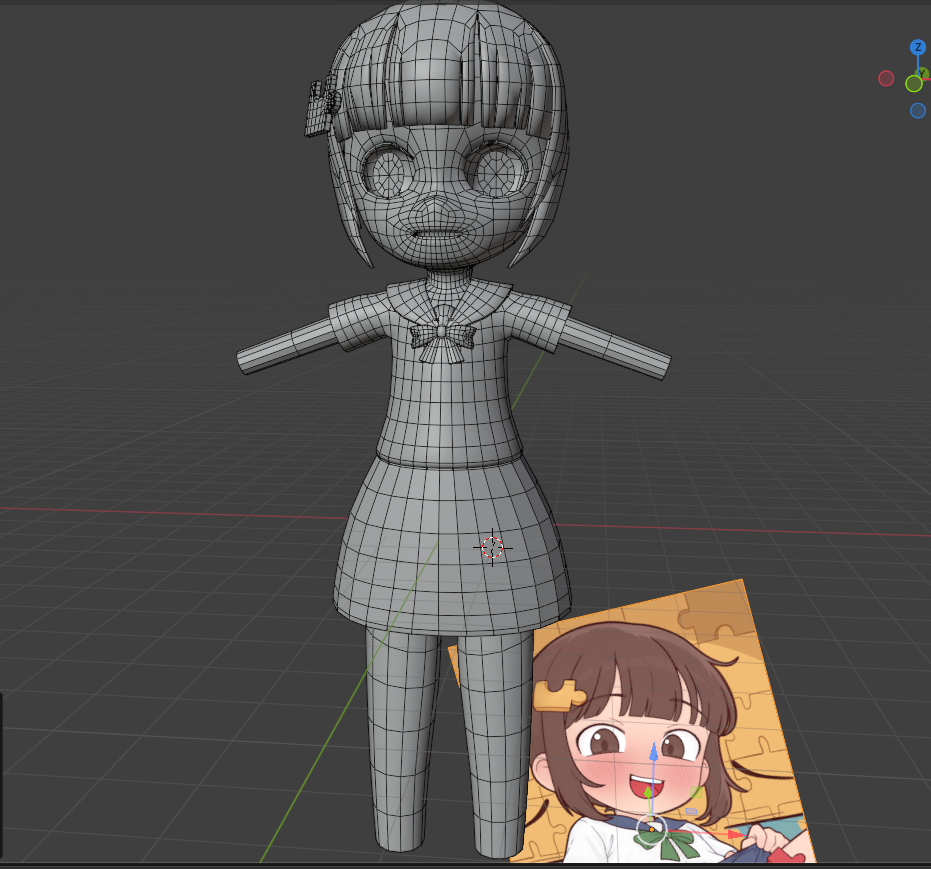Click the small blue plane handle of move gizmo
The height and width of the screenshot is (869, 931).
(x=691, y=811)
